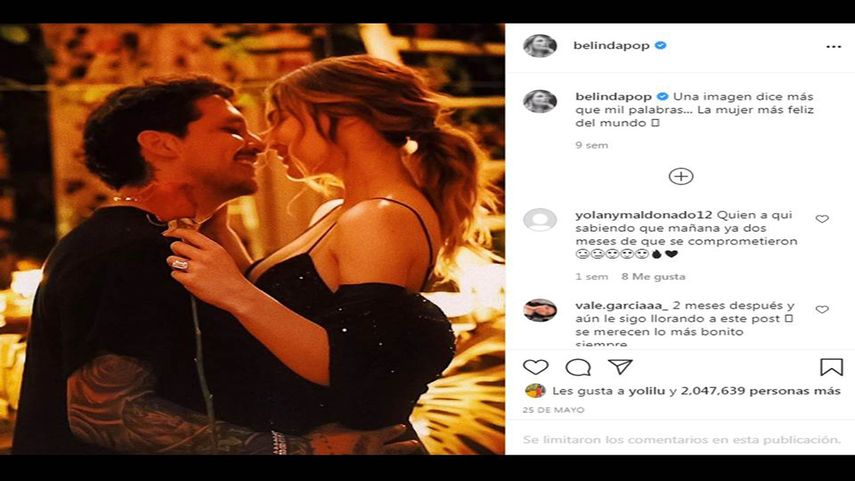Open the three-dot post options menu
Image resolution: width=855 pixels, height=481 pixels.
(833, 46)
